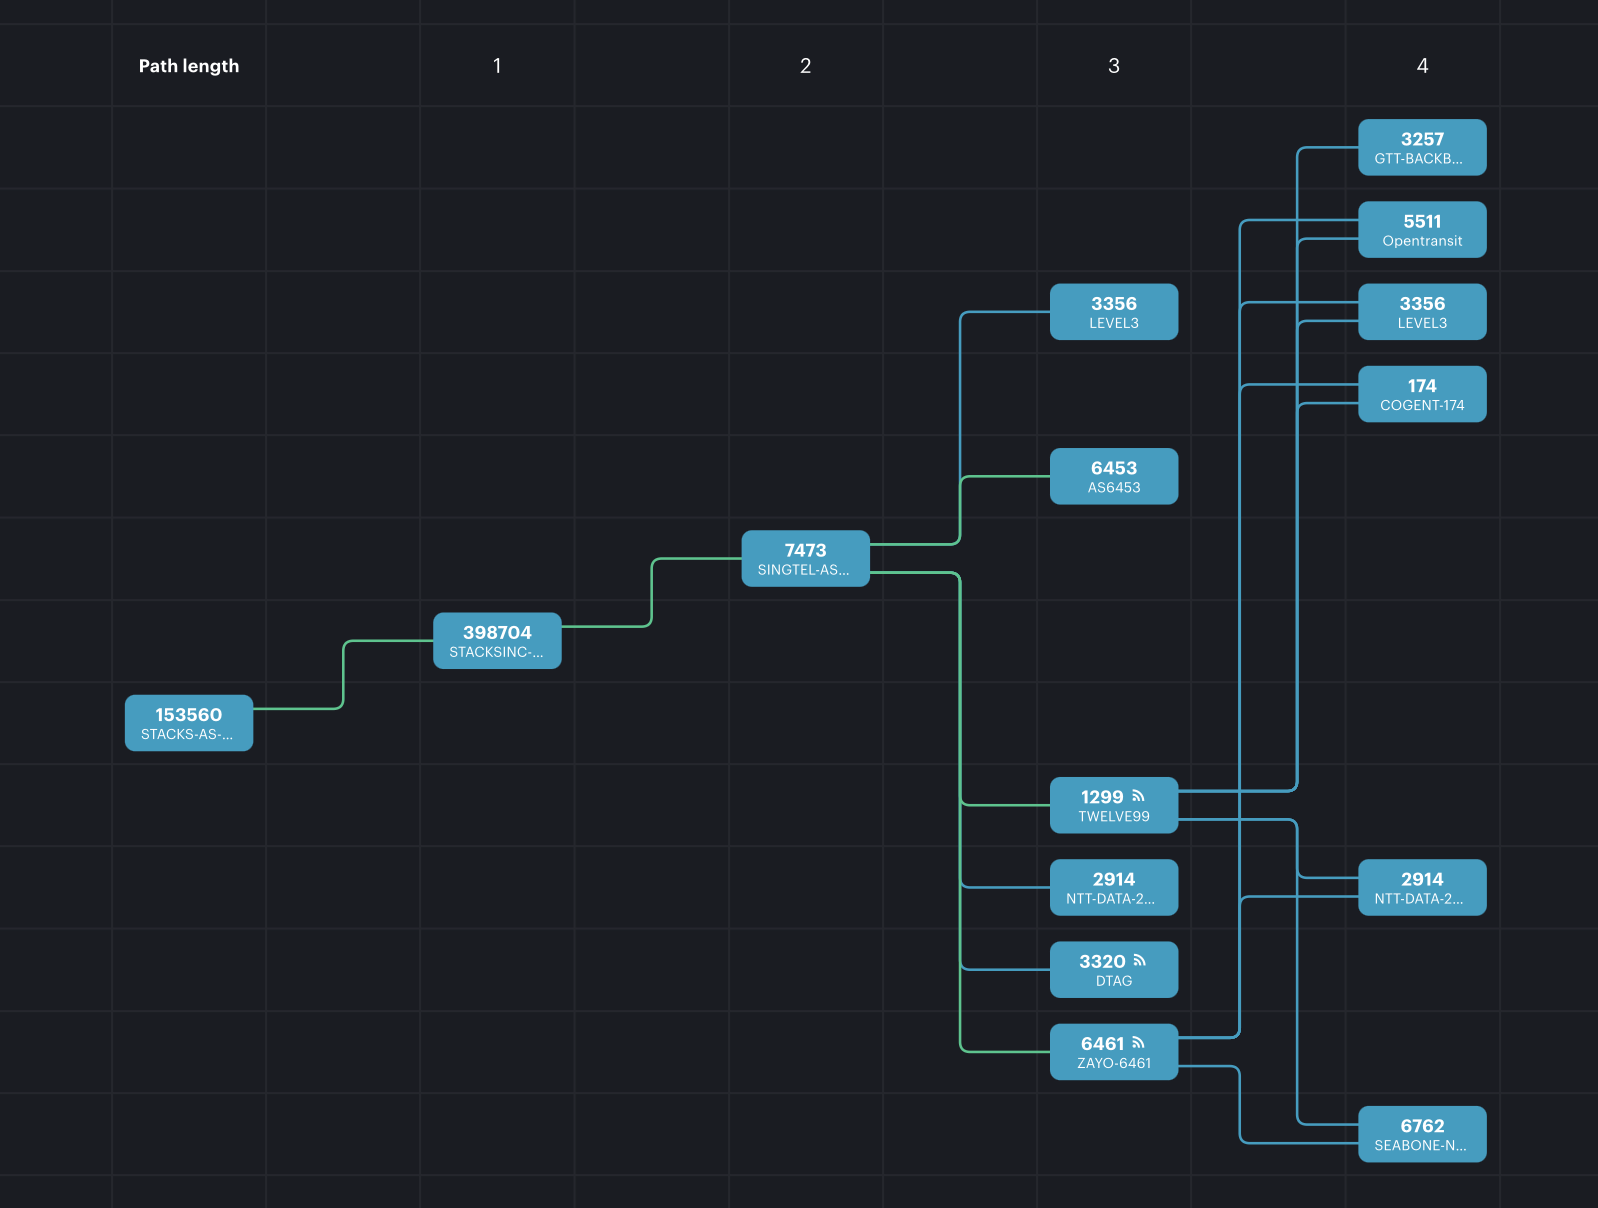Select the 5511 Opentransit node
The image size is (1598, 1208).
pyautogui.click(x=1421, y=230)
